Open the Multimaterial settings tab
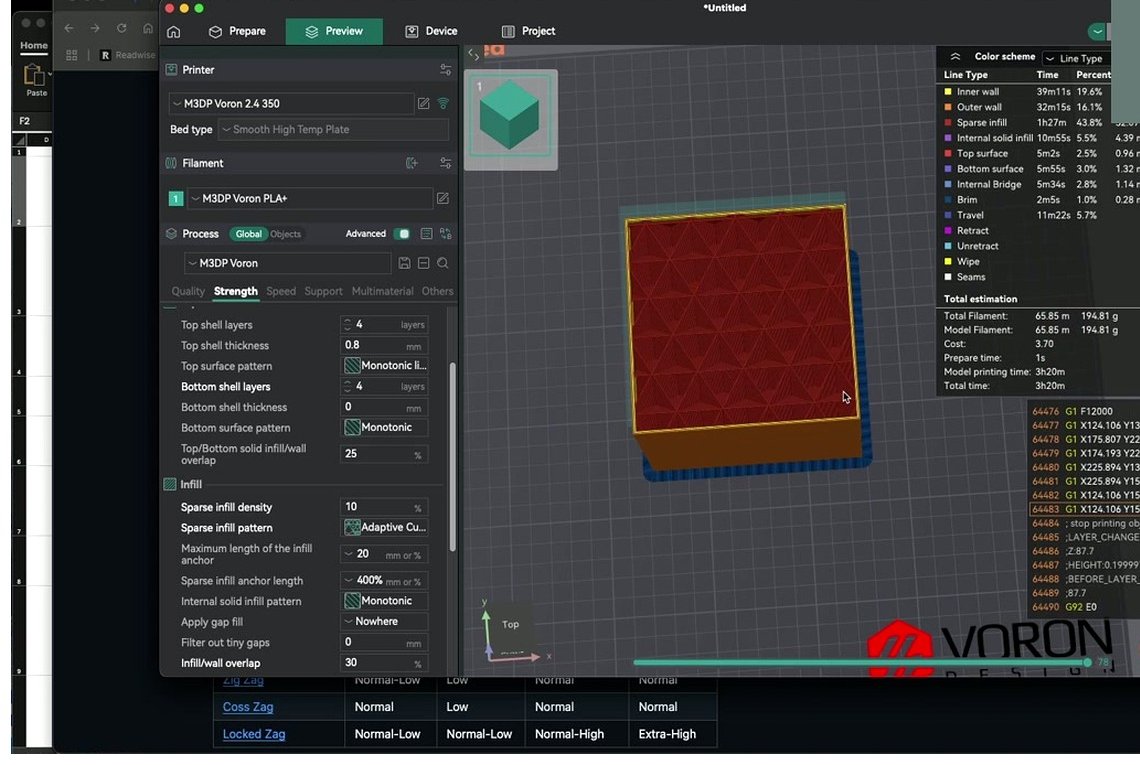Image resolution: width=1140 pixels, height=765 pixels. point(382,291)
